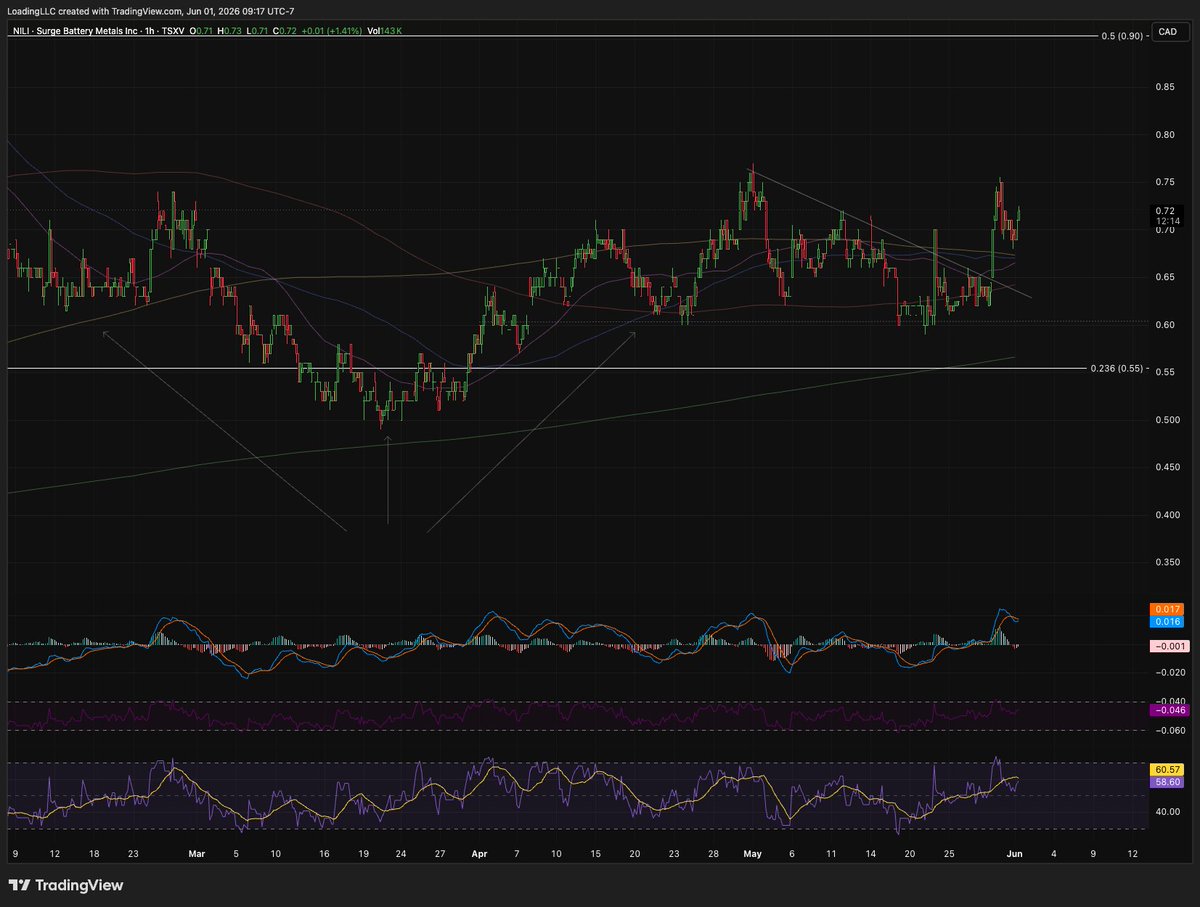The width and height of the screenshot is (1200, 907).
Task: Click the 0.350 price axis label
Action: click(1167, 563)
